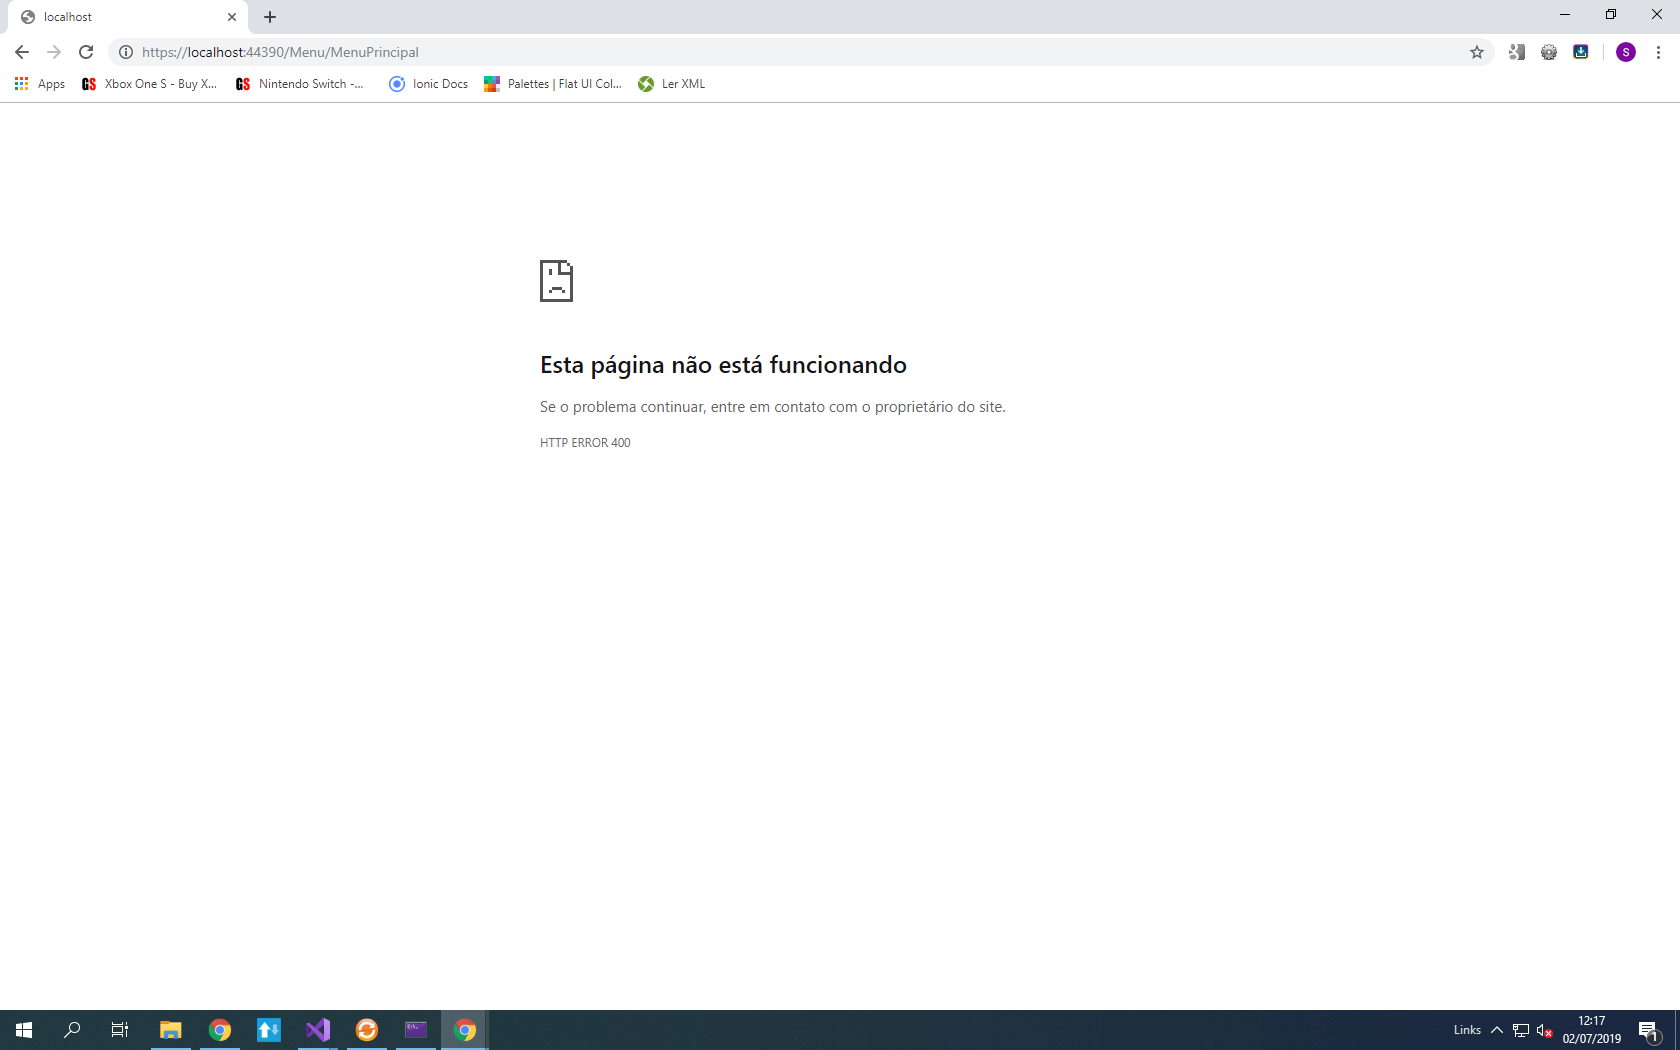Viewport: 1680px width, 1050px height.
Task: Open the network status tray icon
Action: tap(1521, 1030)
